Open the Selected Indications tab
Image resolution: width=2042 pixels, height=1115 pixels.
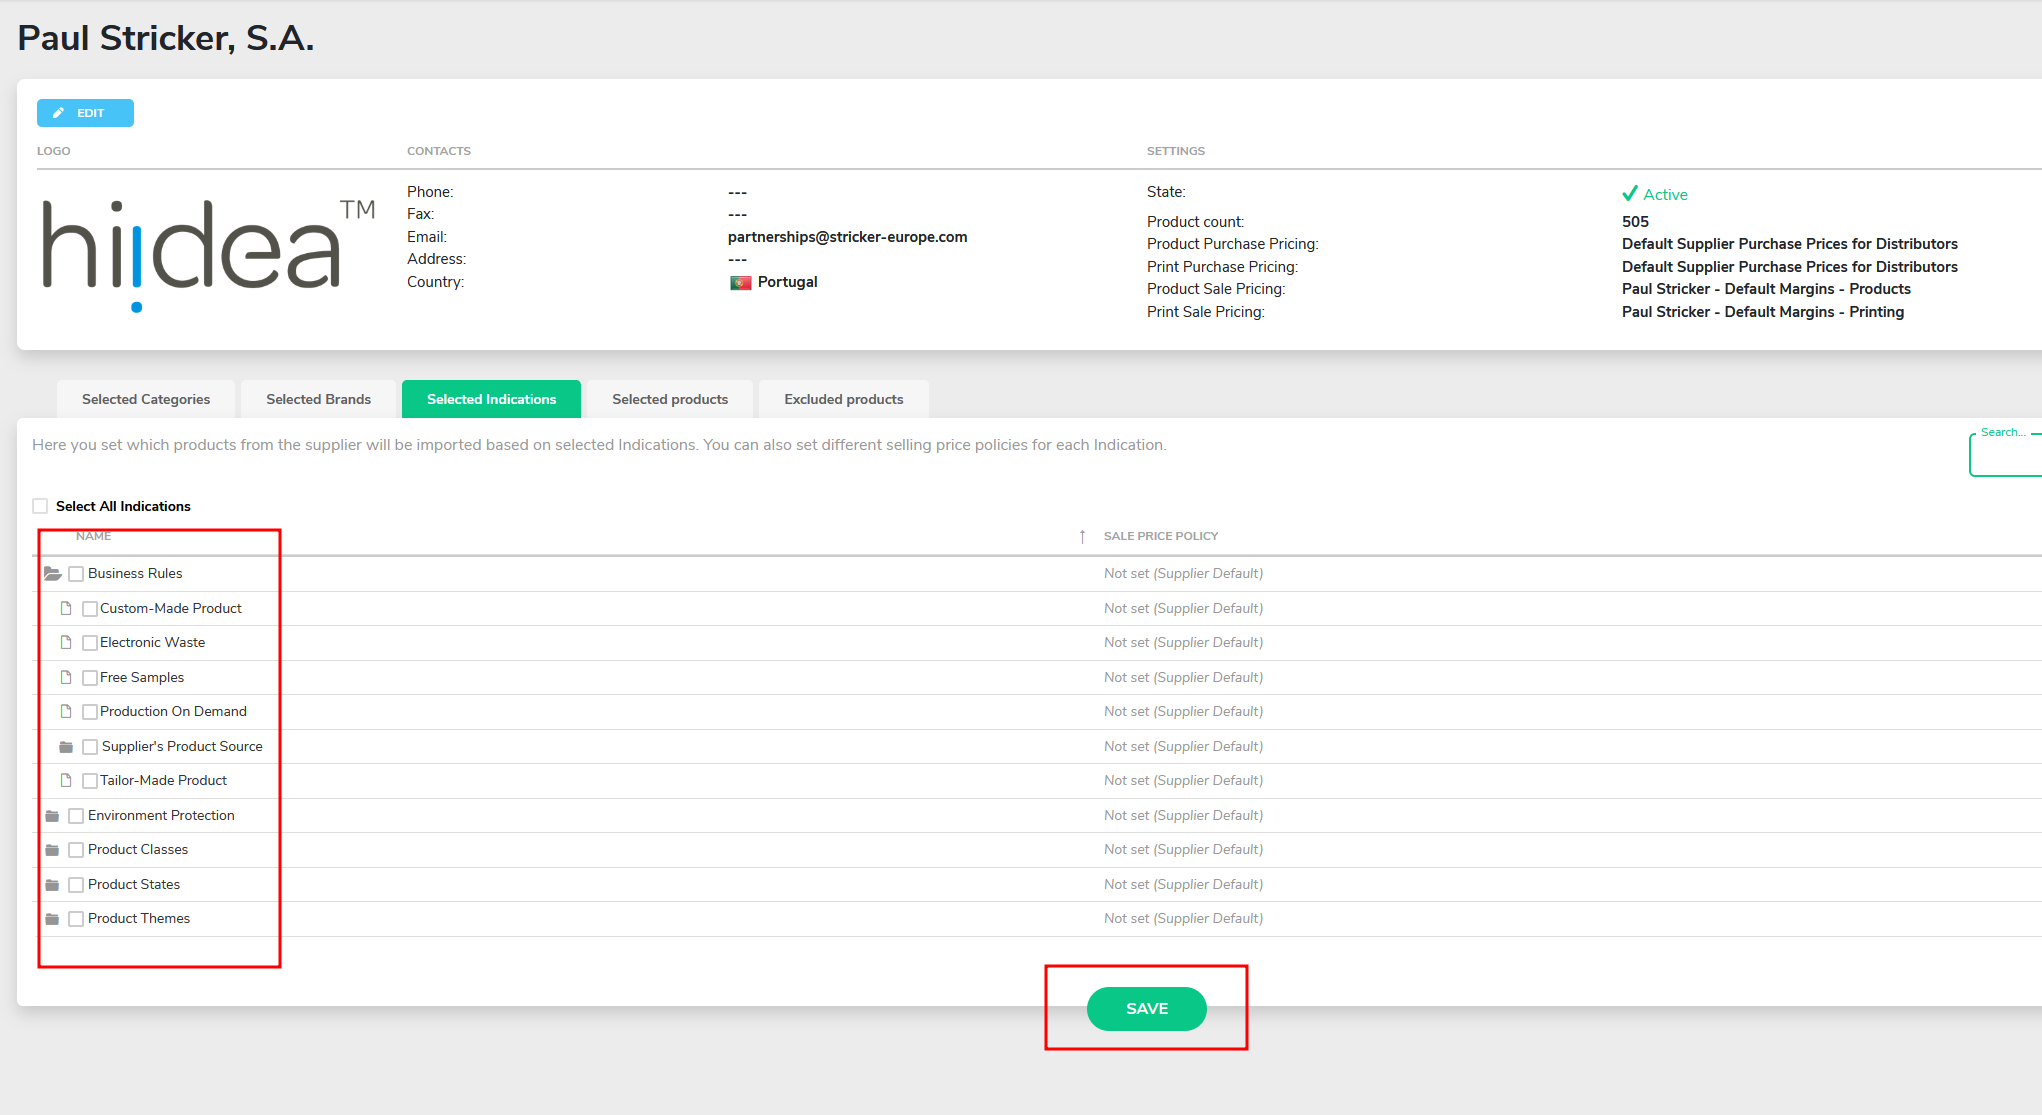(x=491, y=399)
